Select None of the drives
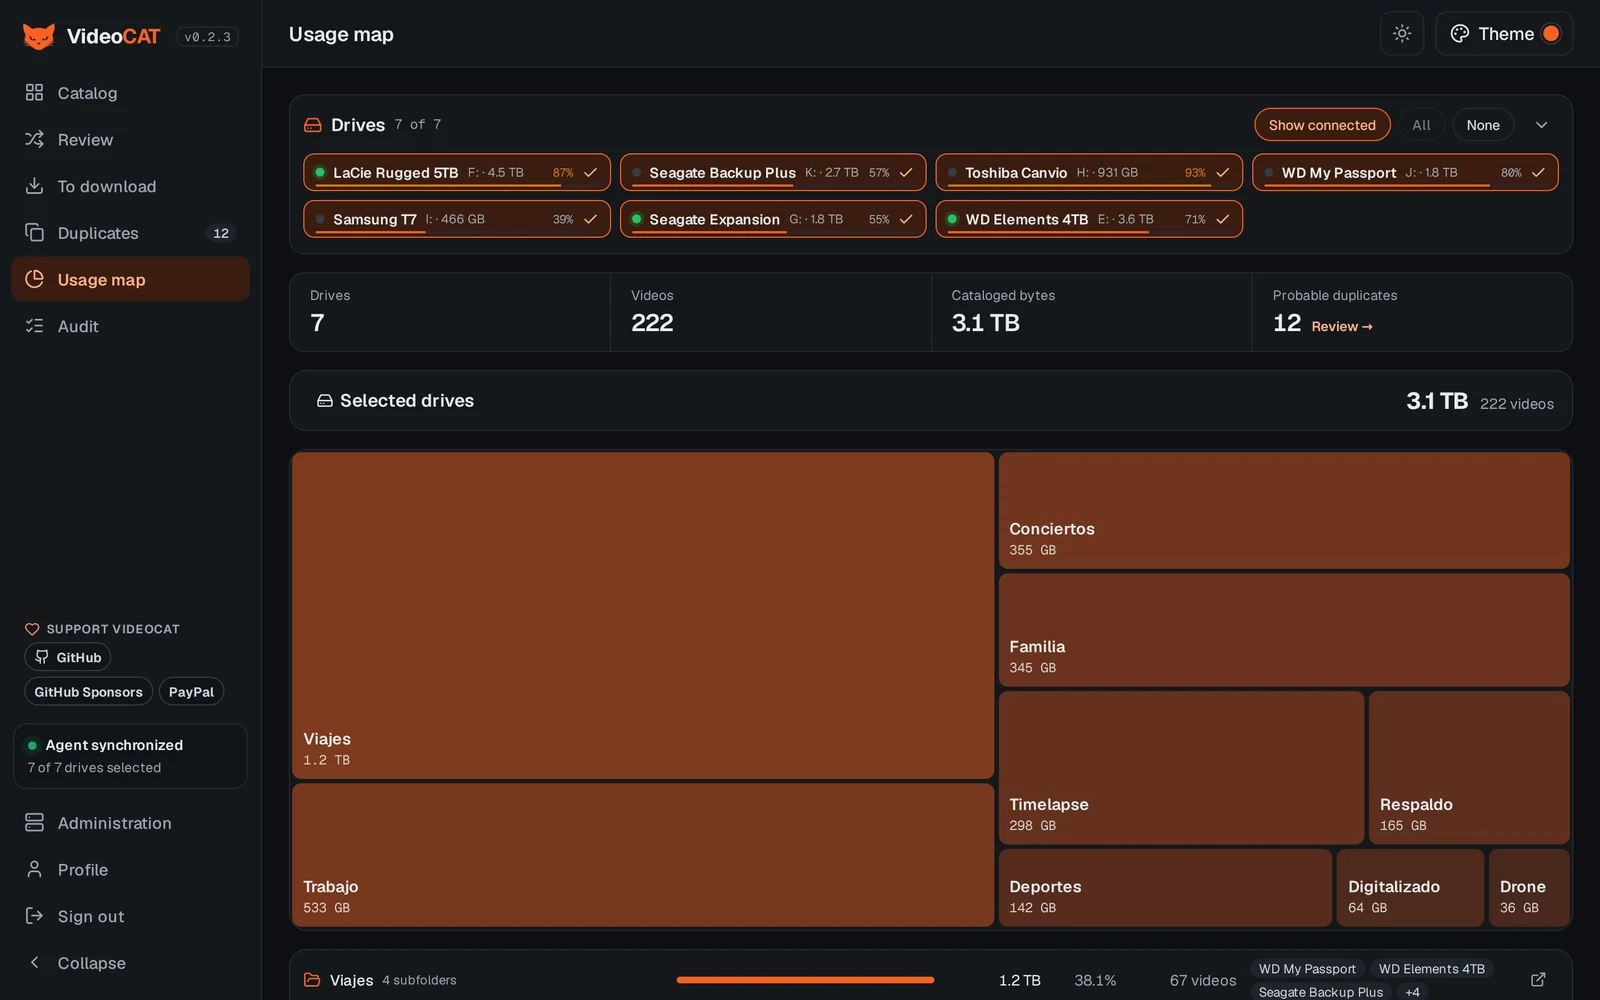1600x1000 pixels. point(1482,125)
